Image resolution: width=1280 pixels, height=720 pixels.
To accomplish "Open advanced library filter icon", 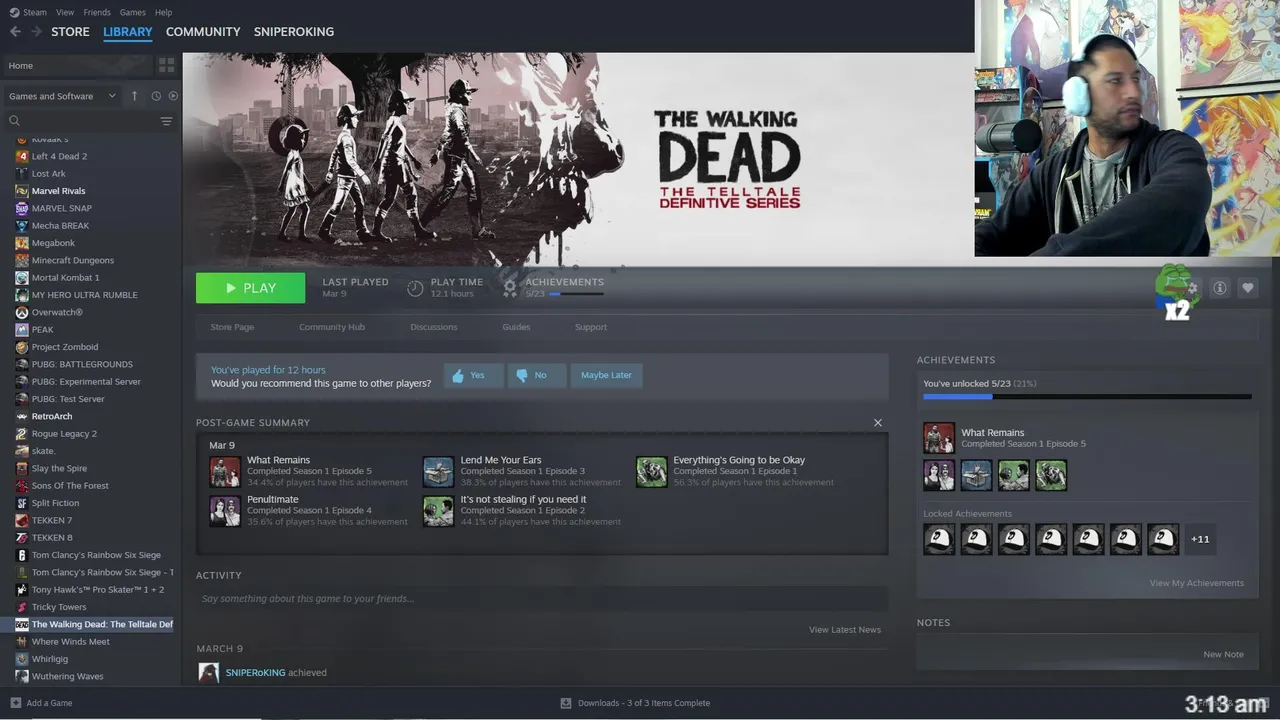I will point(166,121).
